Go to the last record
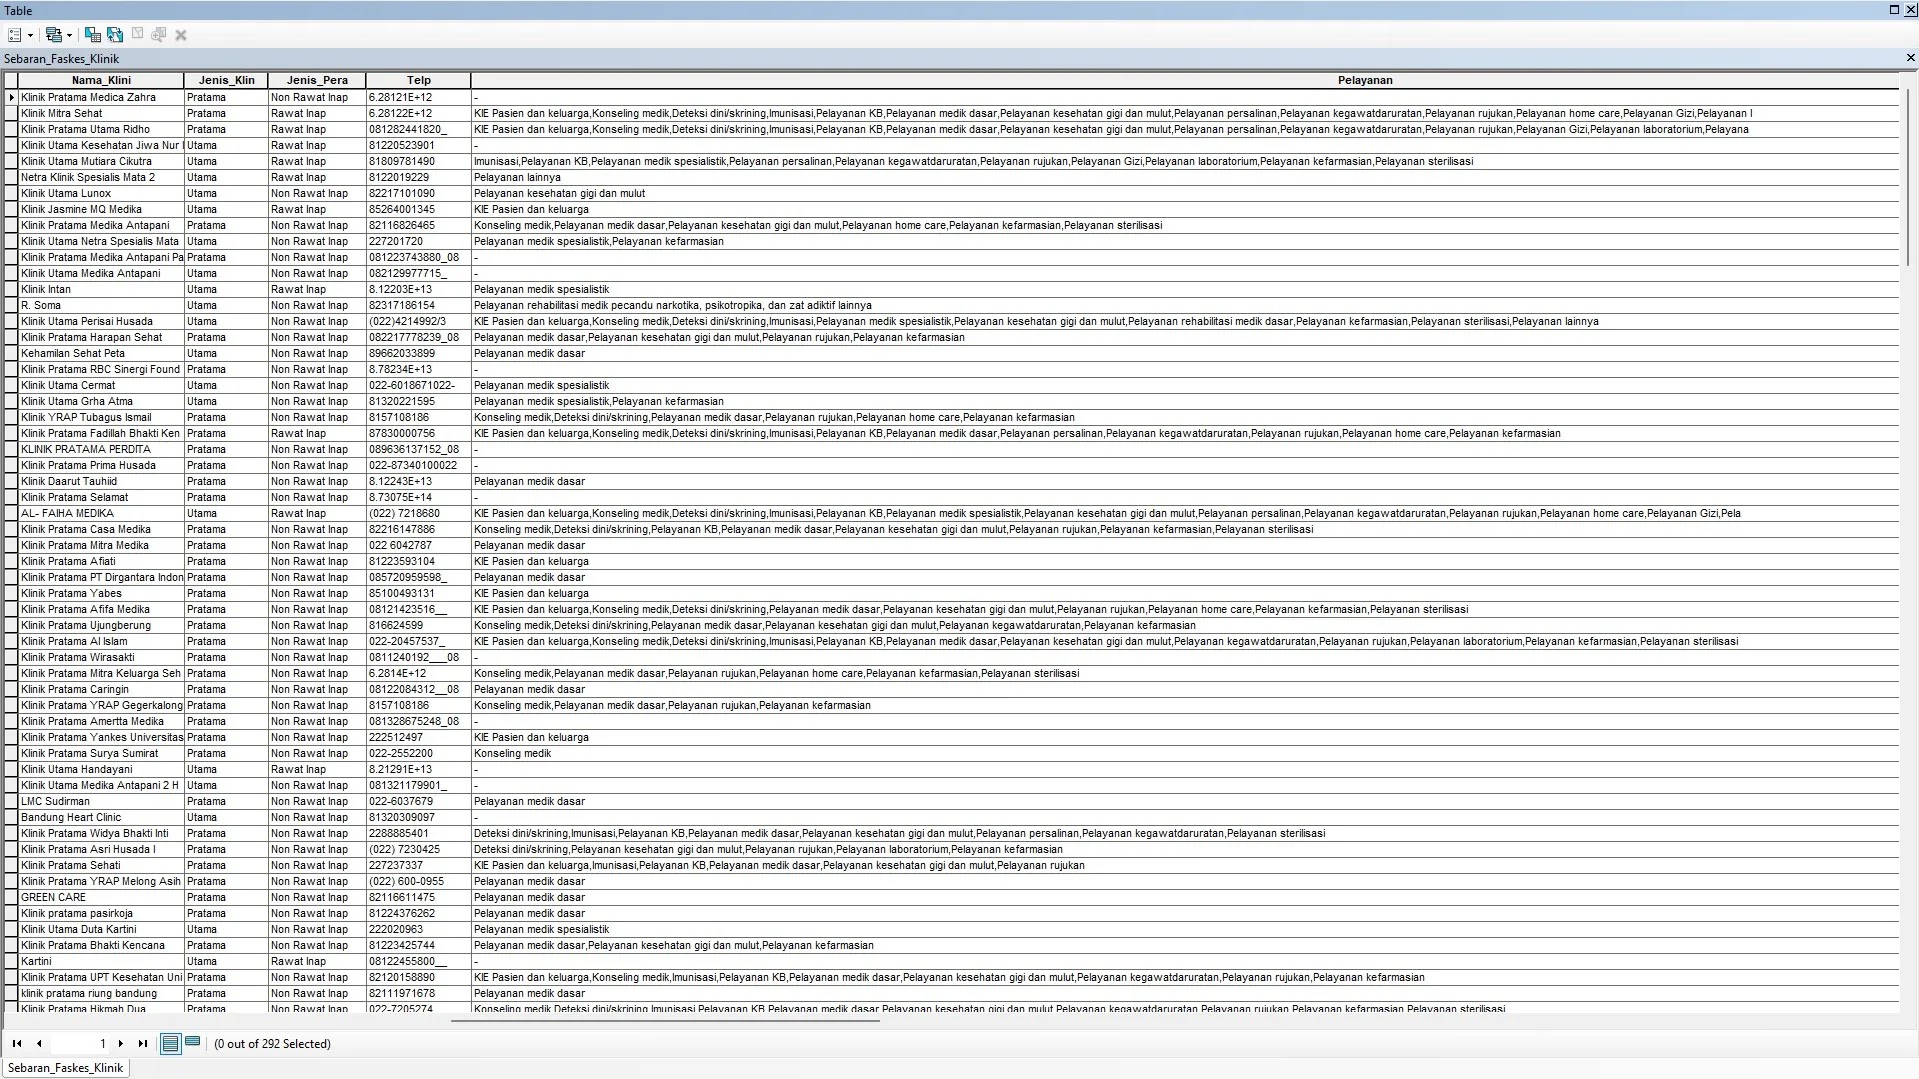Image resolution: width=1919 pixels, height=1079 pixels. pos(143,1043)
